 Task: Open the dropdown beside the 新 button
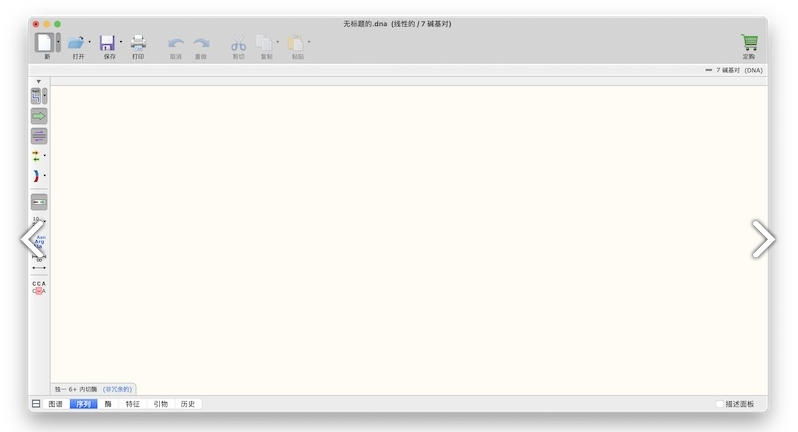coord(59,42)
